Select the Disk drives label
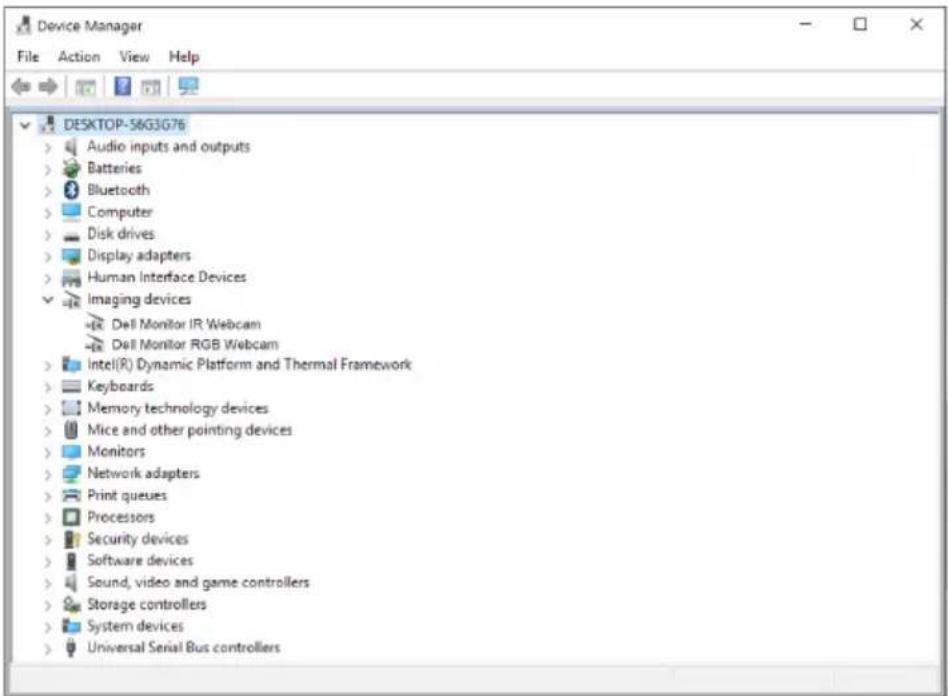The width and height of the screenshot is (948, 696). coord(121,233)
